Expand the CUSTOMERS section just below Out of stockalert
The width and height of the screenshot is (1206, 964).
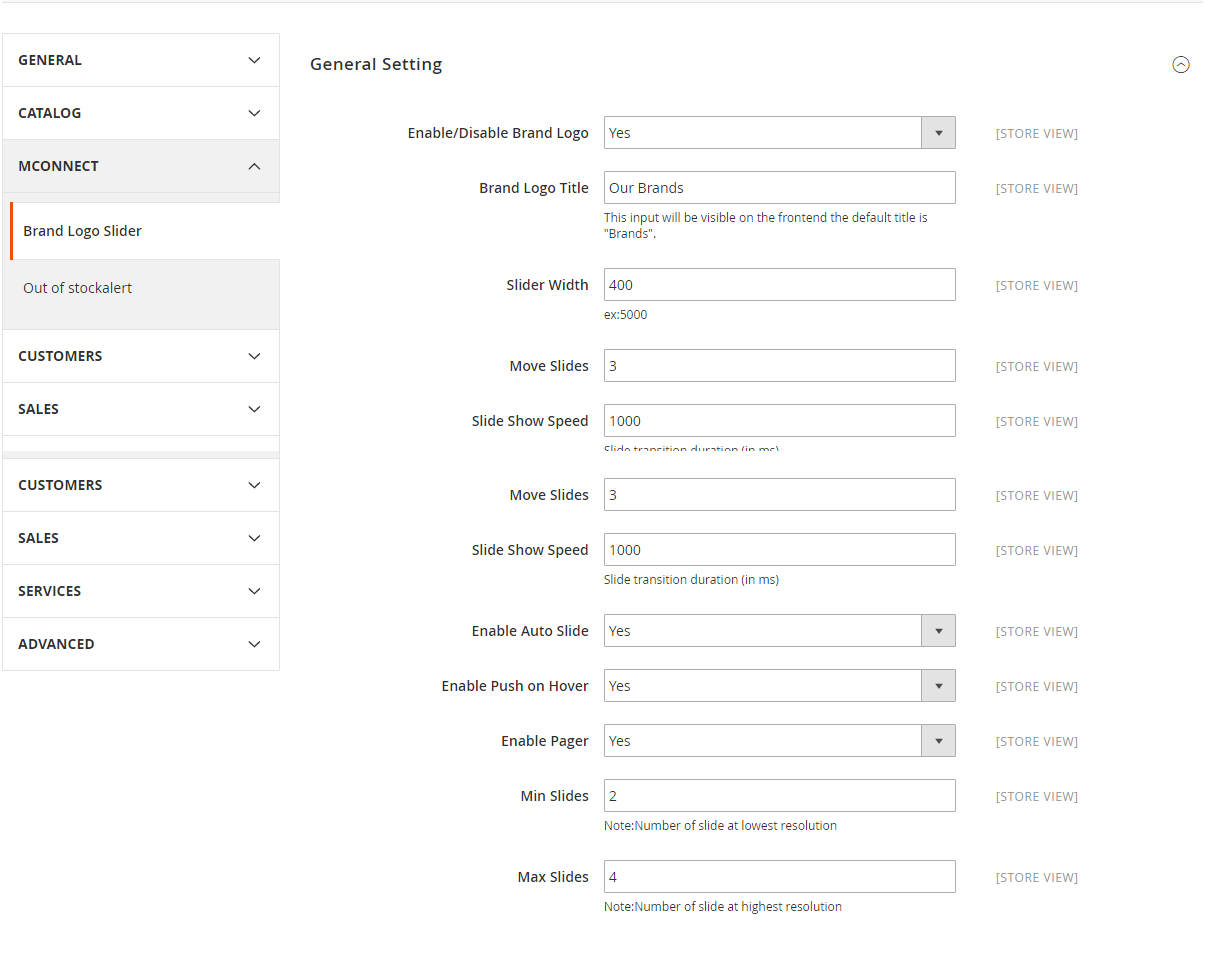140,356
